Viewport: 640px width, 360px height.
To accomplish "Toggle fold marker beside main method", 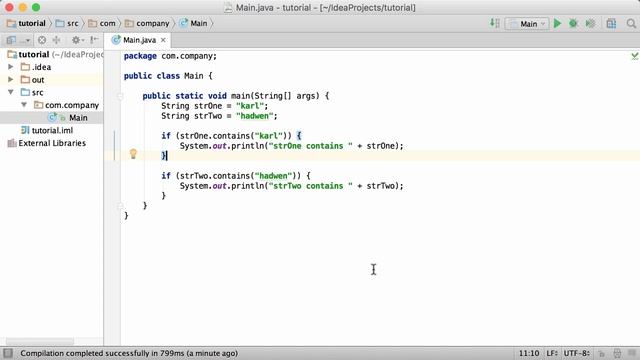I will [120, 96].
